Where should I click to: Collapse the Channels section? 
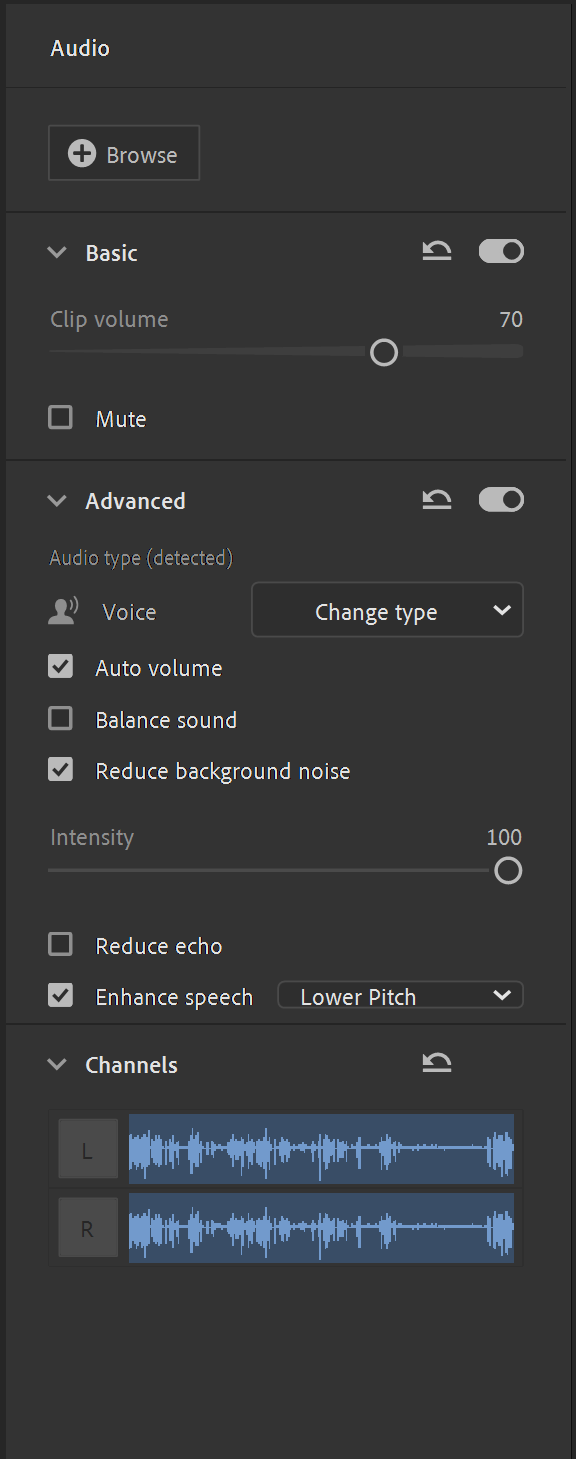[x=57, y=1065]
